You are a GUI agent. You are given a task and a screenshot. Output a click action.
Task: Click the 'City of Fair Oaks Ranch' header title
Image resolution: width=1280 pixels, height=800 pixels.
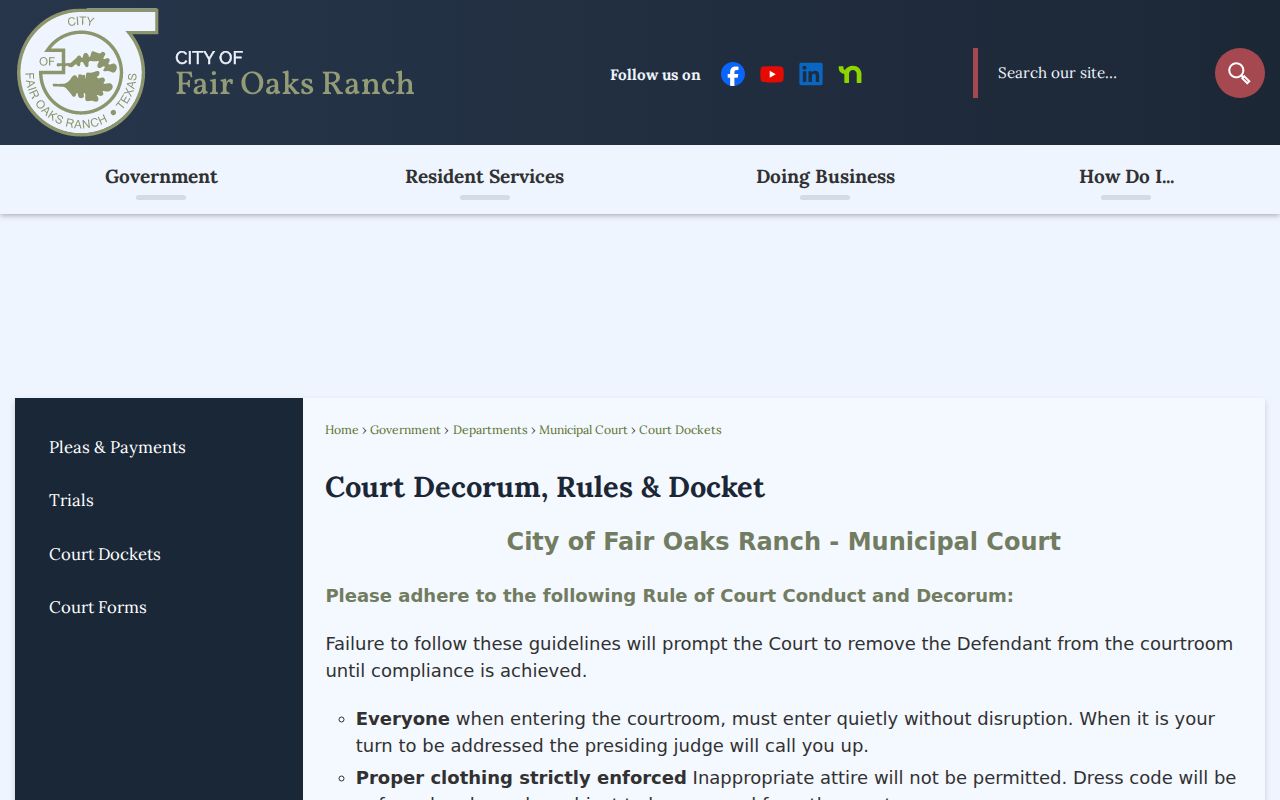[x=294, y=73]
